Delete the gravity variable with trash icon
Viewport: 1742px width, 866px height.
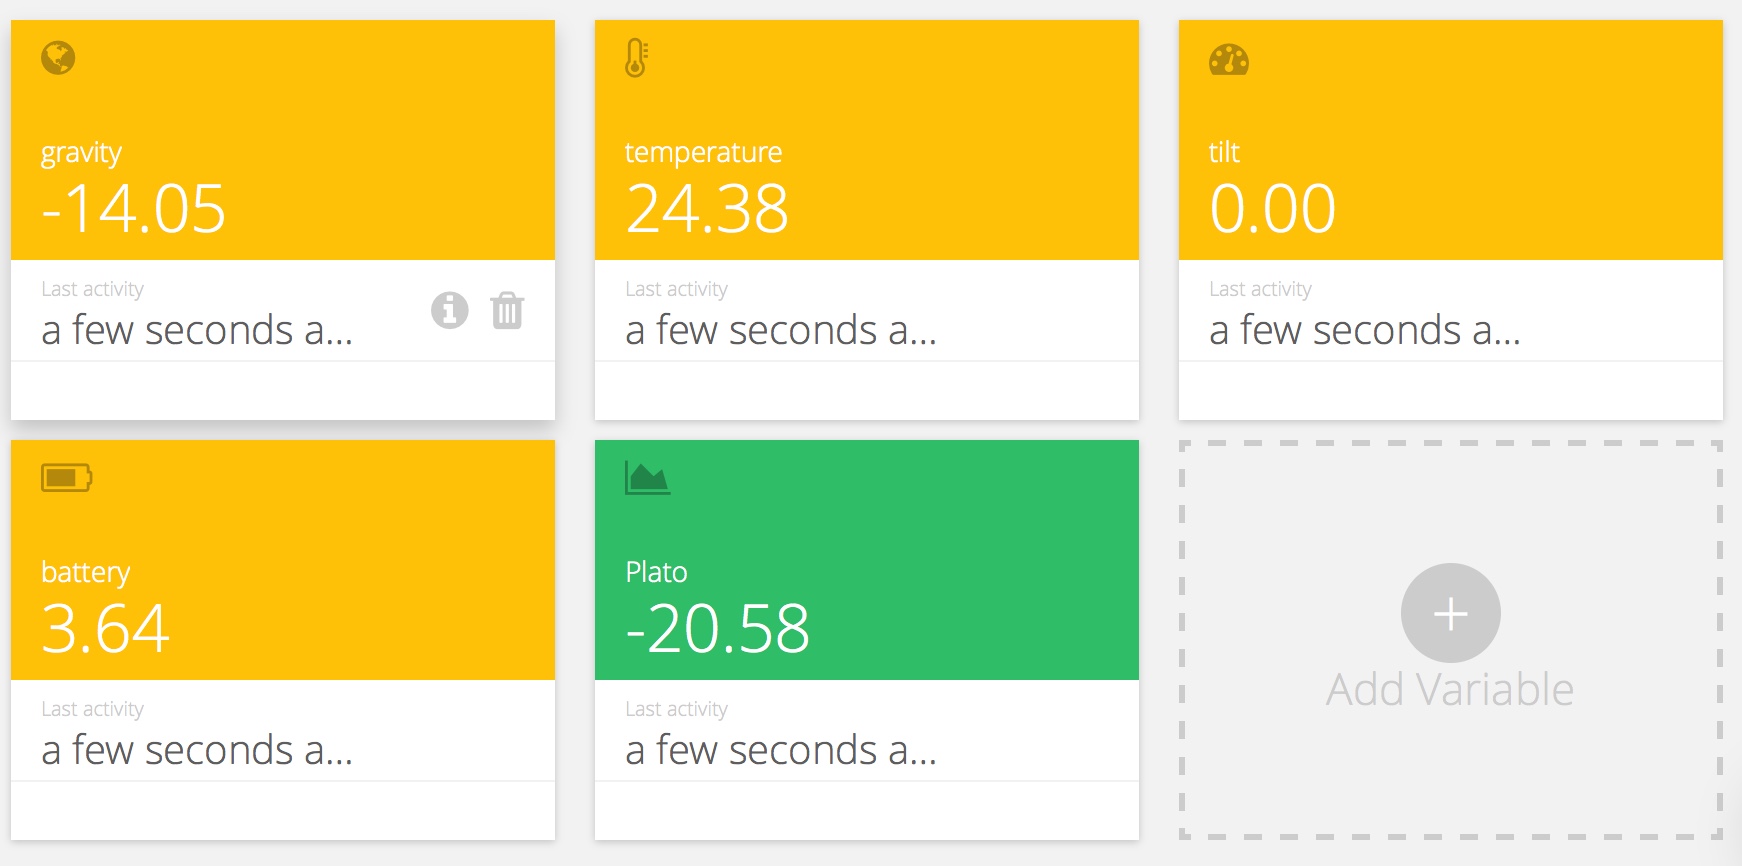pos(507,310)
